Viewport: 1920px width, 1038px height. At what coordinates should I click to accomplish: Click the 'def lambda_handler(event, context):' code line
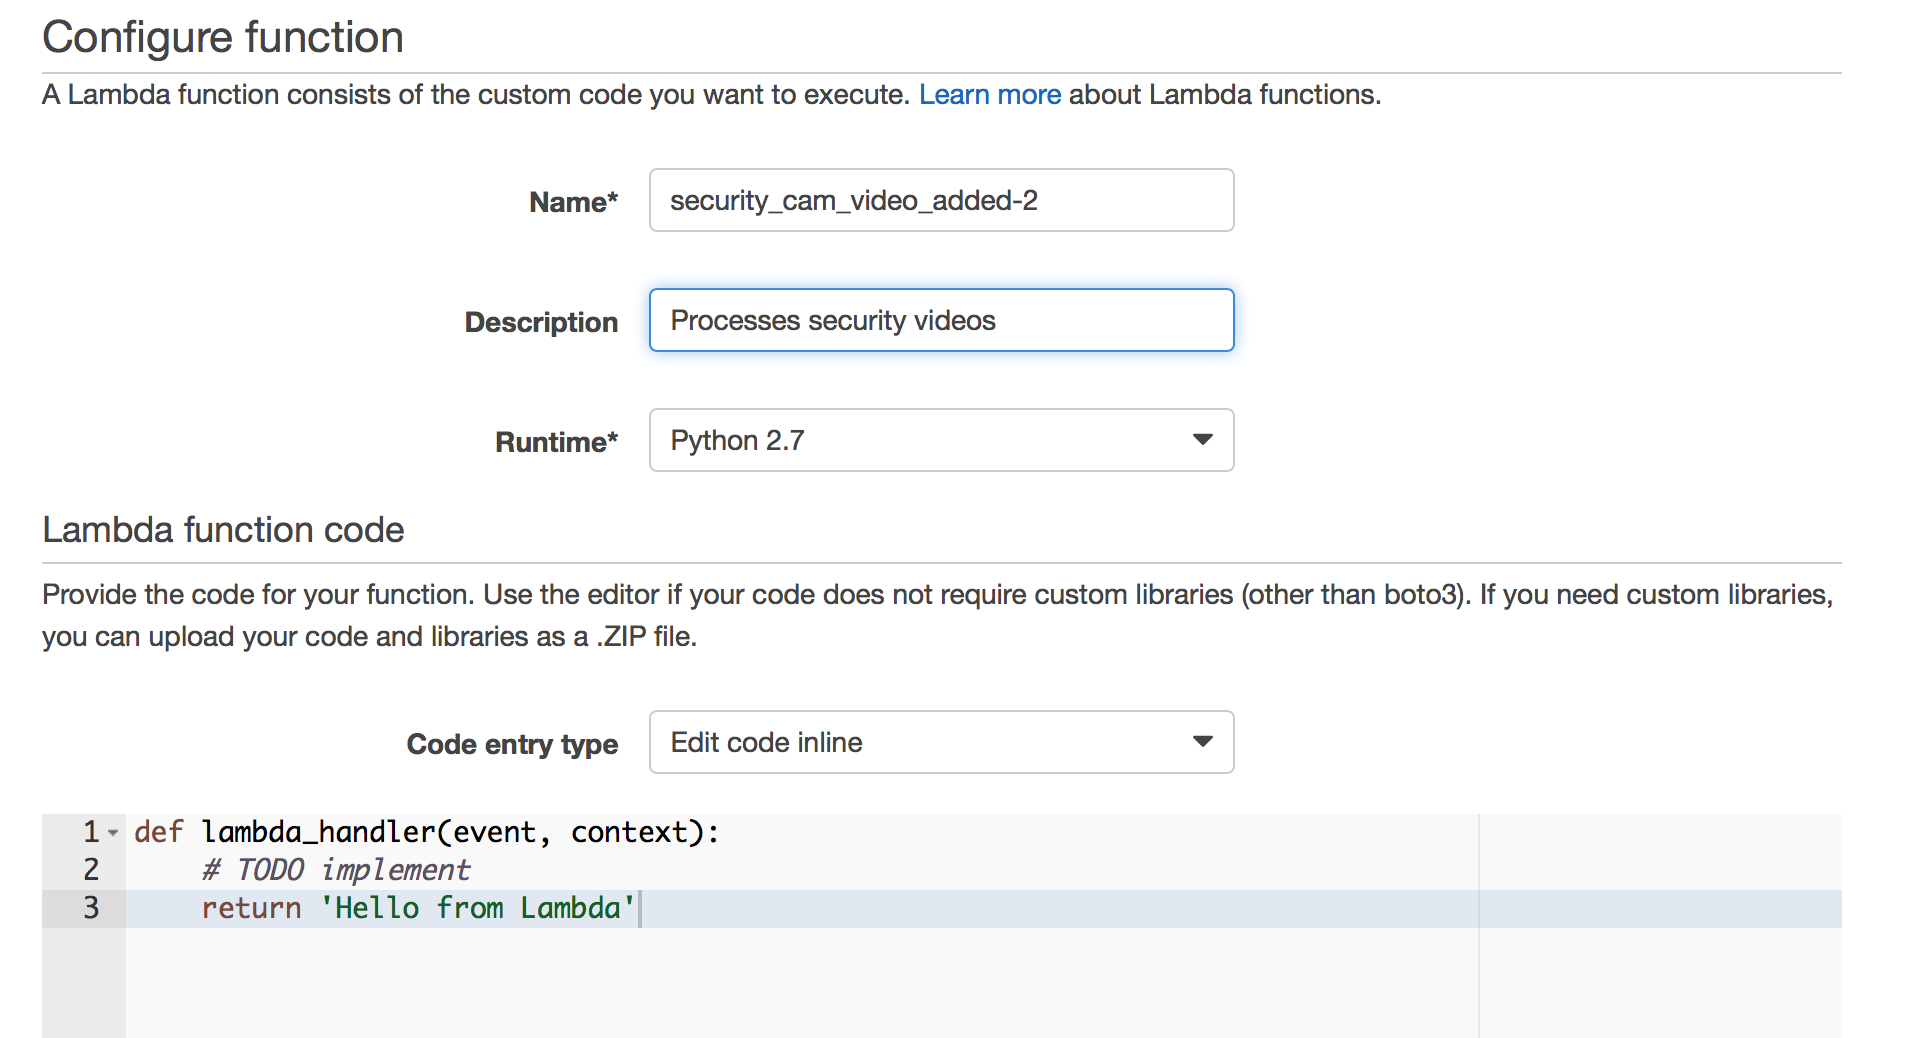click(x=426, y=832)
